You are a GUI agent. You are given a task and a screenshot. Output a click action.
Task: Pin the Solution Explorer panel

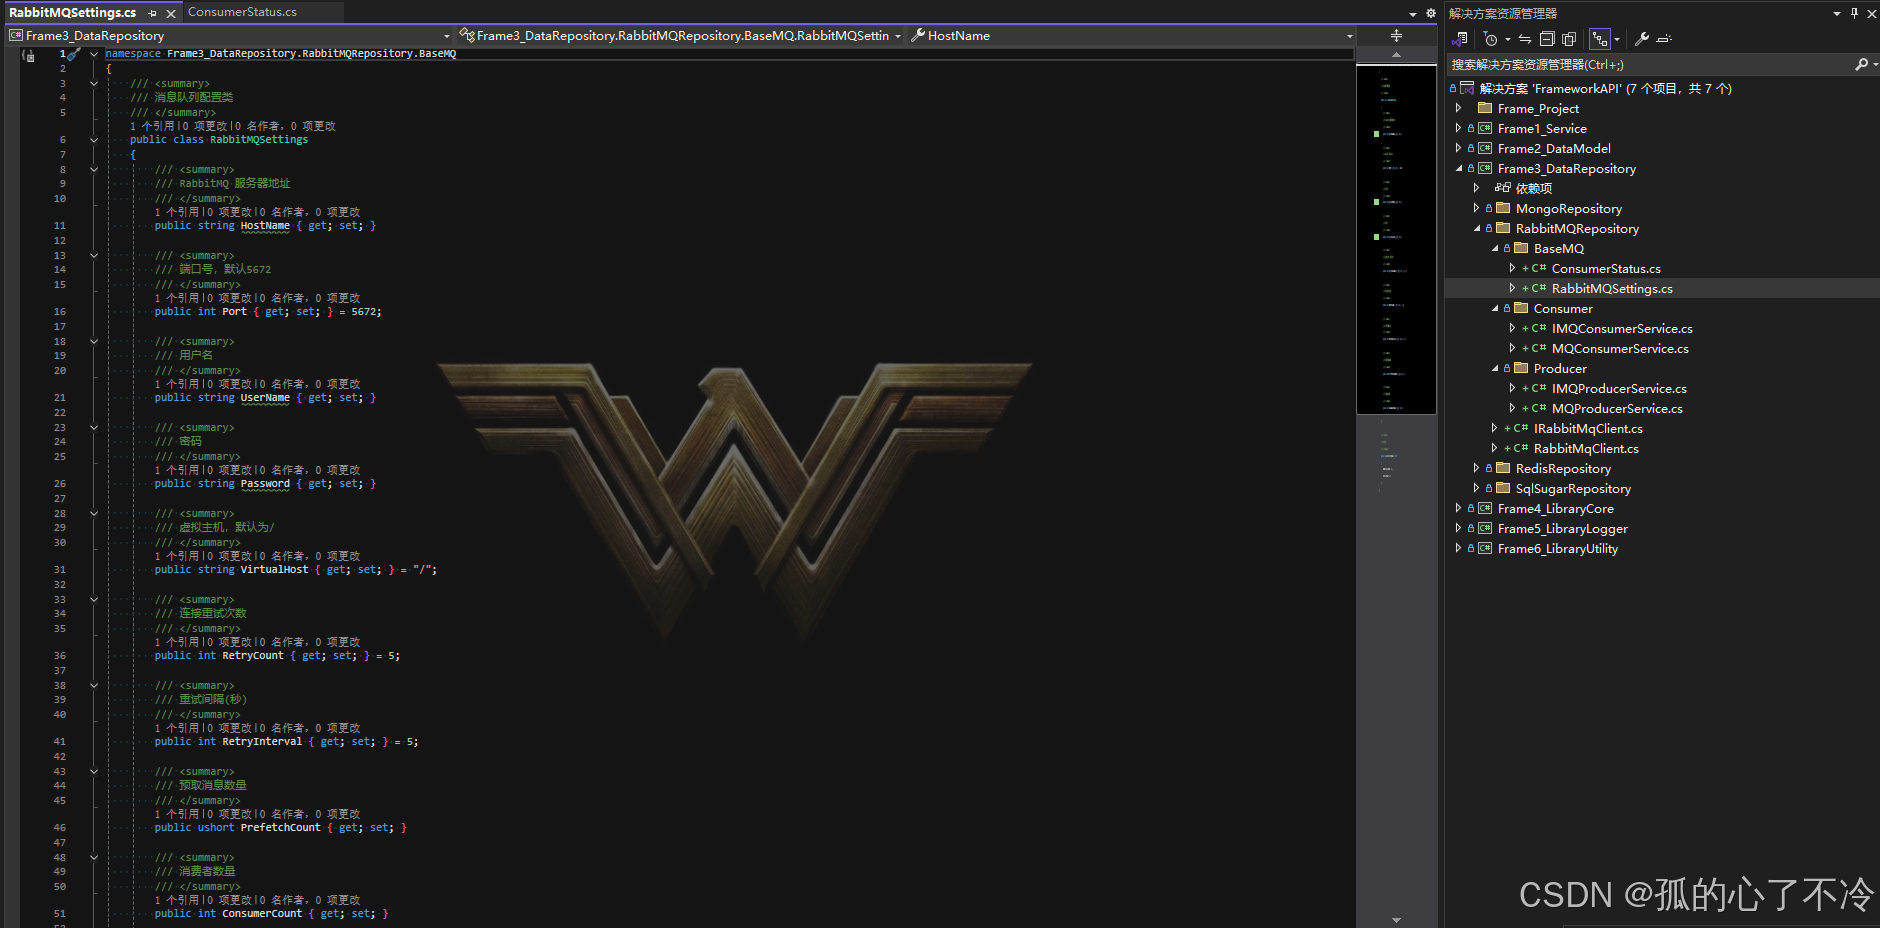point(1854,13)
